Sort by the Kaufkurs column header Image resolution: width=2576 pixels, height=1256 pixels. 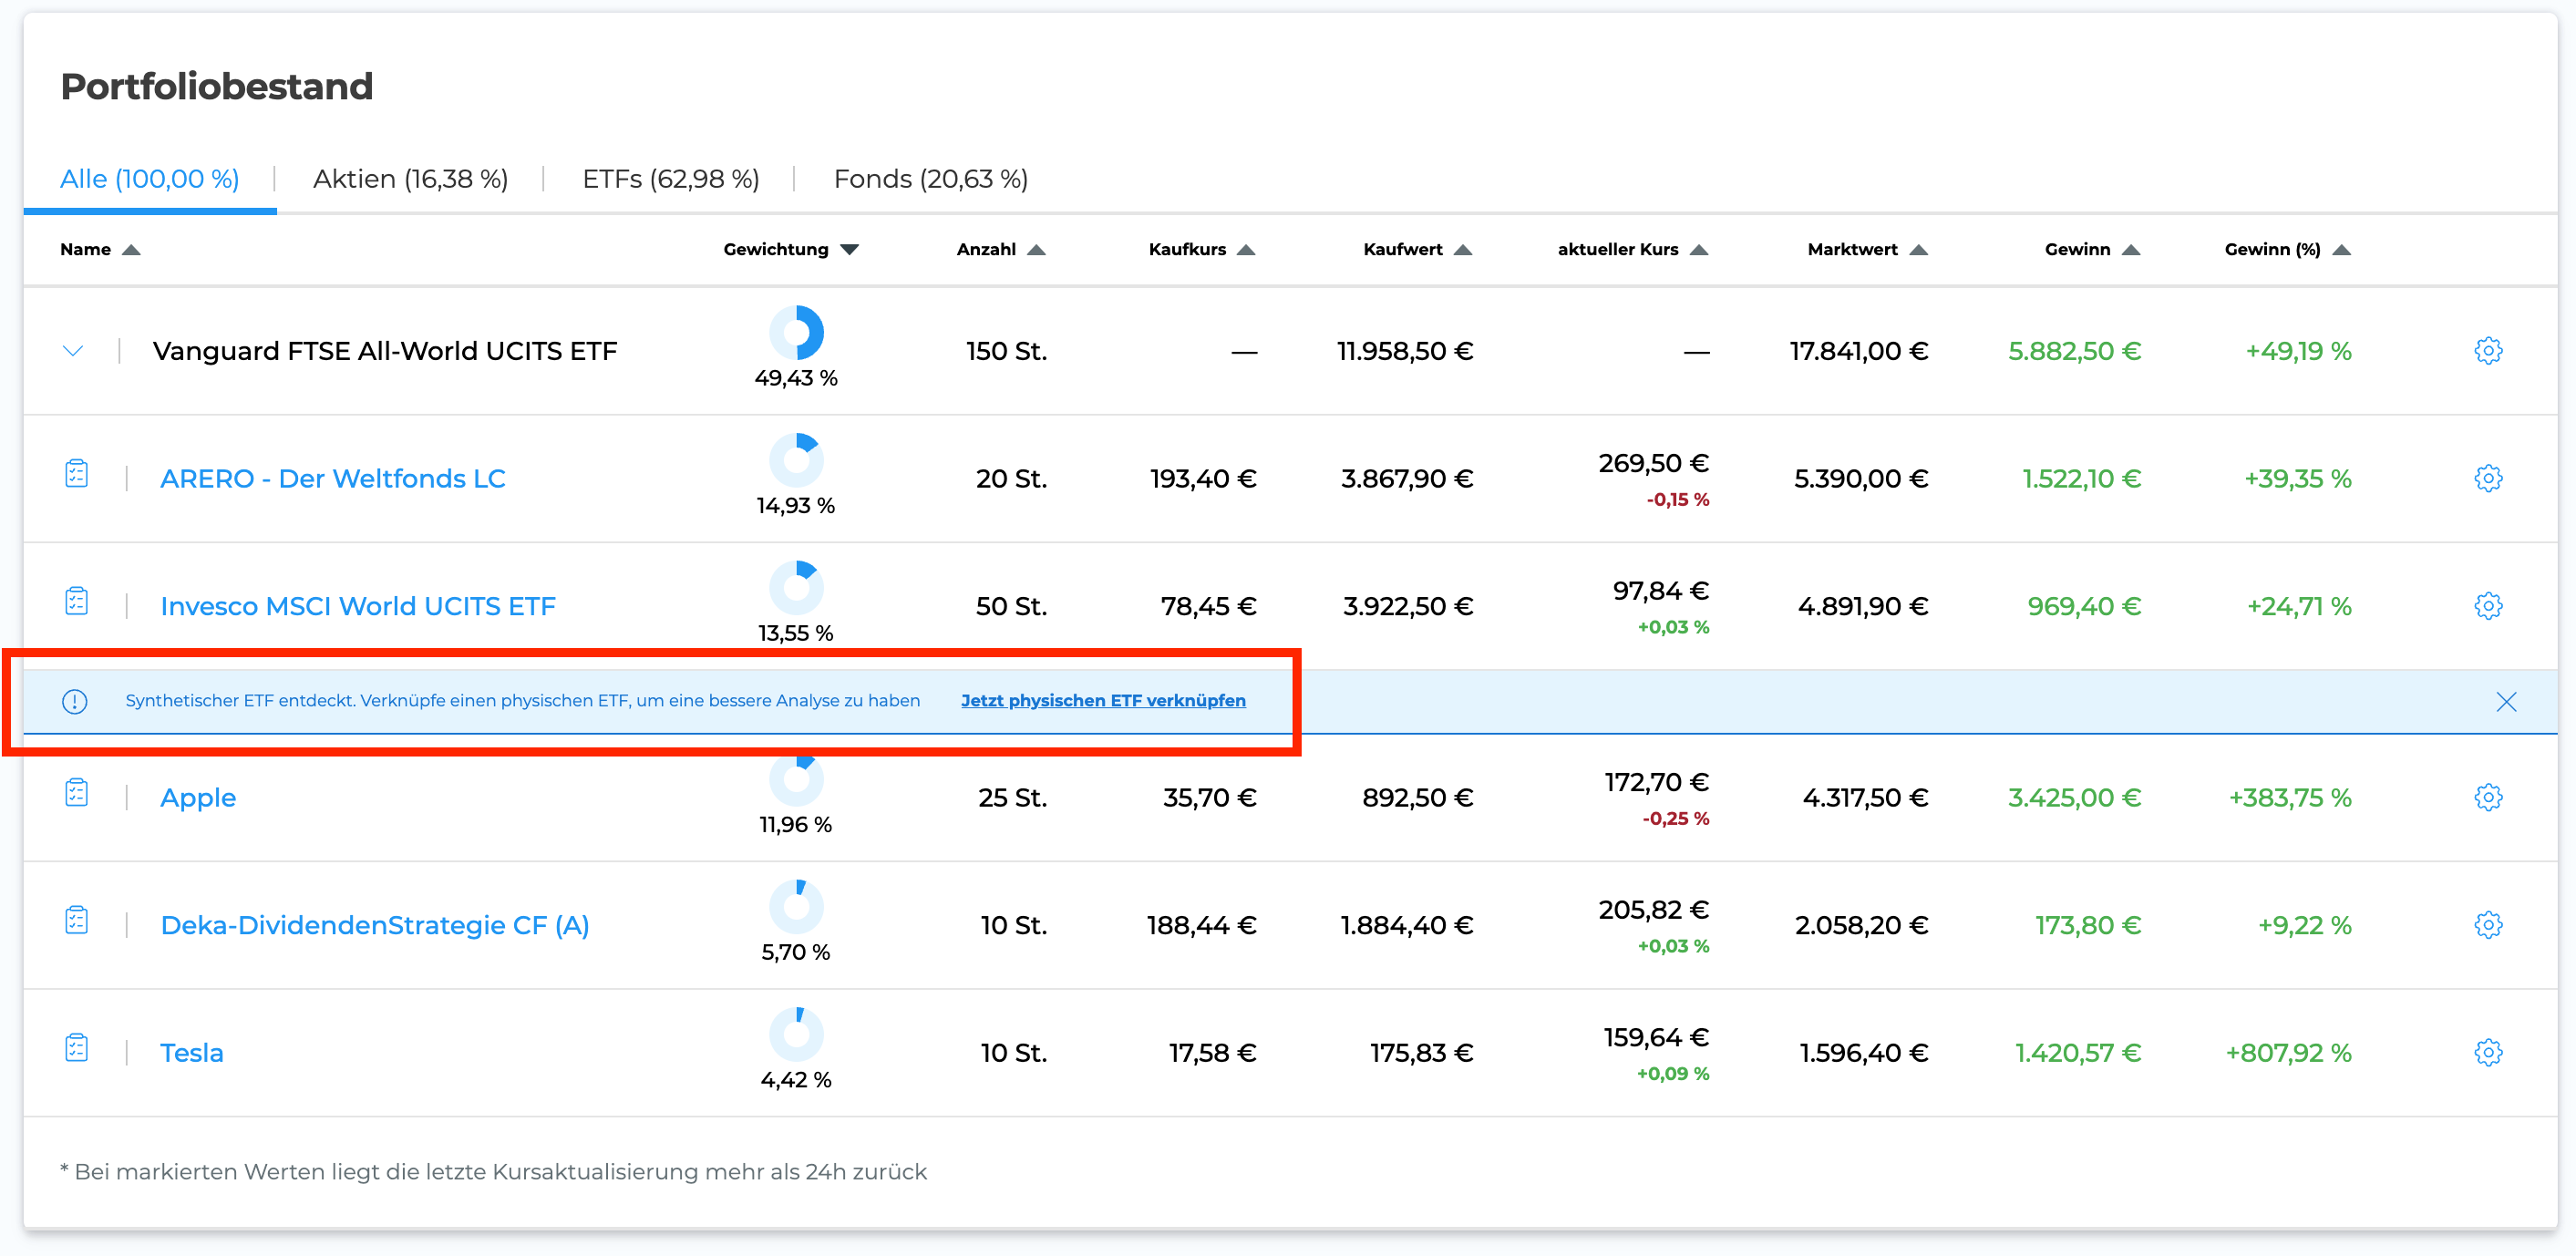1200,249
